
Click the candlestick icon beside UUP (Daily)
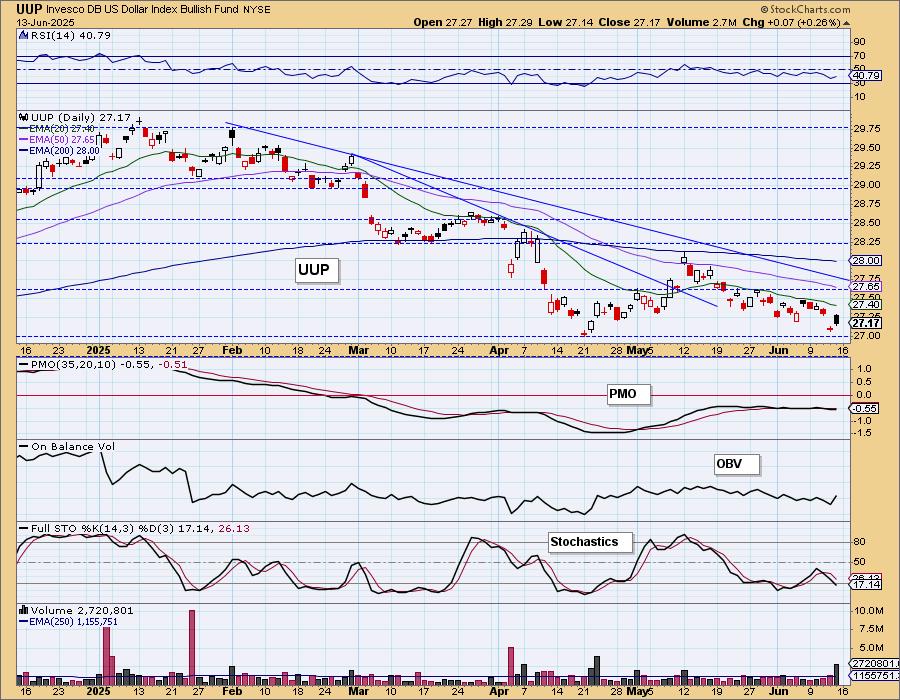(x=25, y=117)
